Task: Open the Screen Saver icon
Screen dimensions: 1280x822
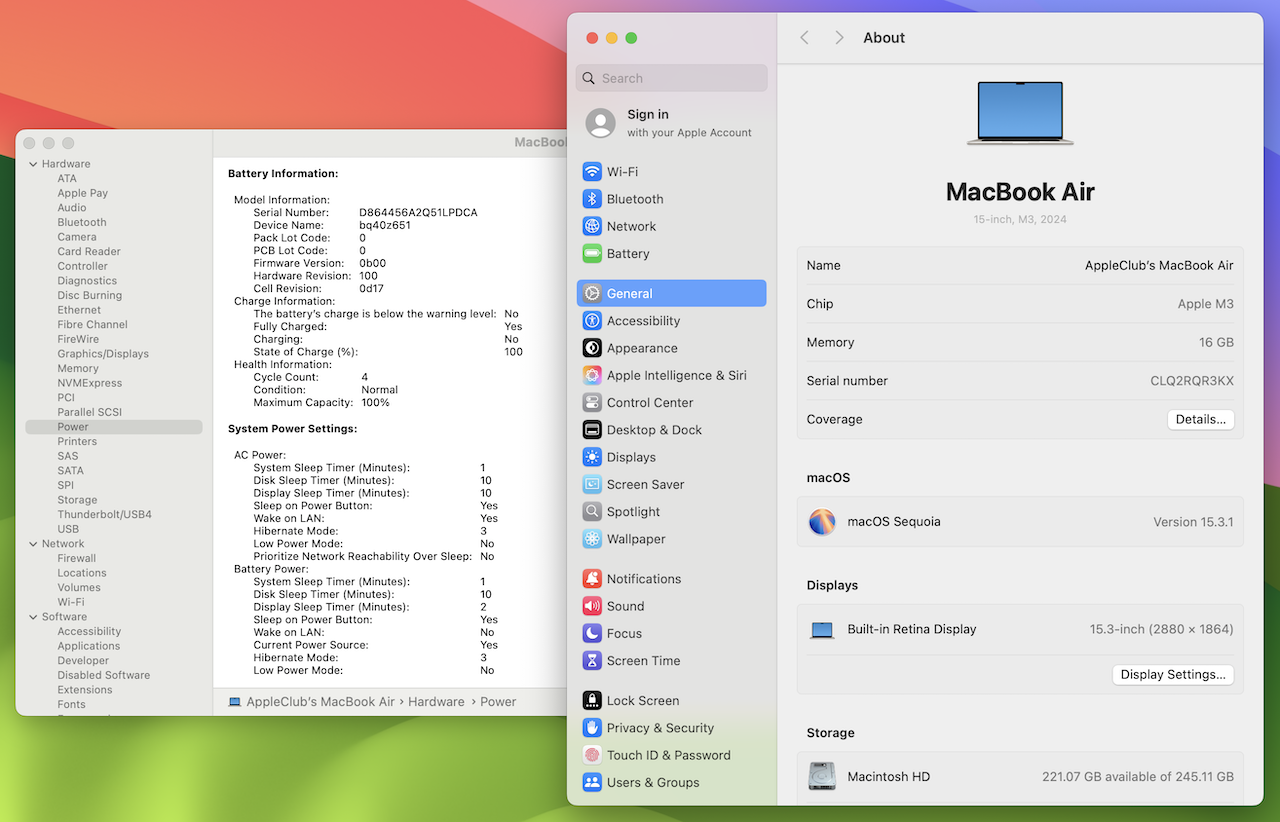Action: [592, 484]
